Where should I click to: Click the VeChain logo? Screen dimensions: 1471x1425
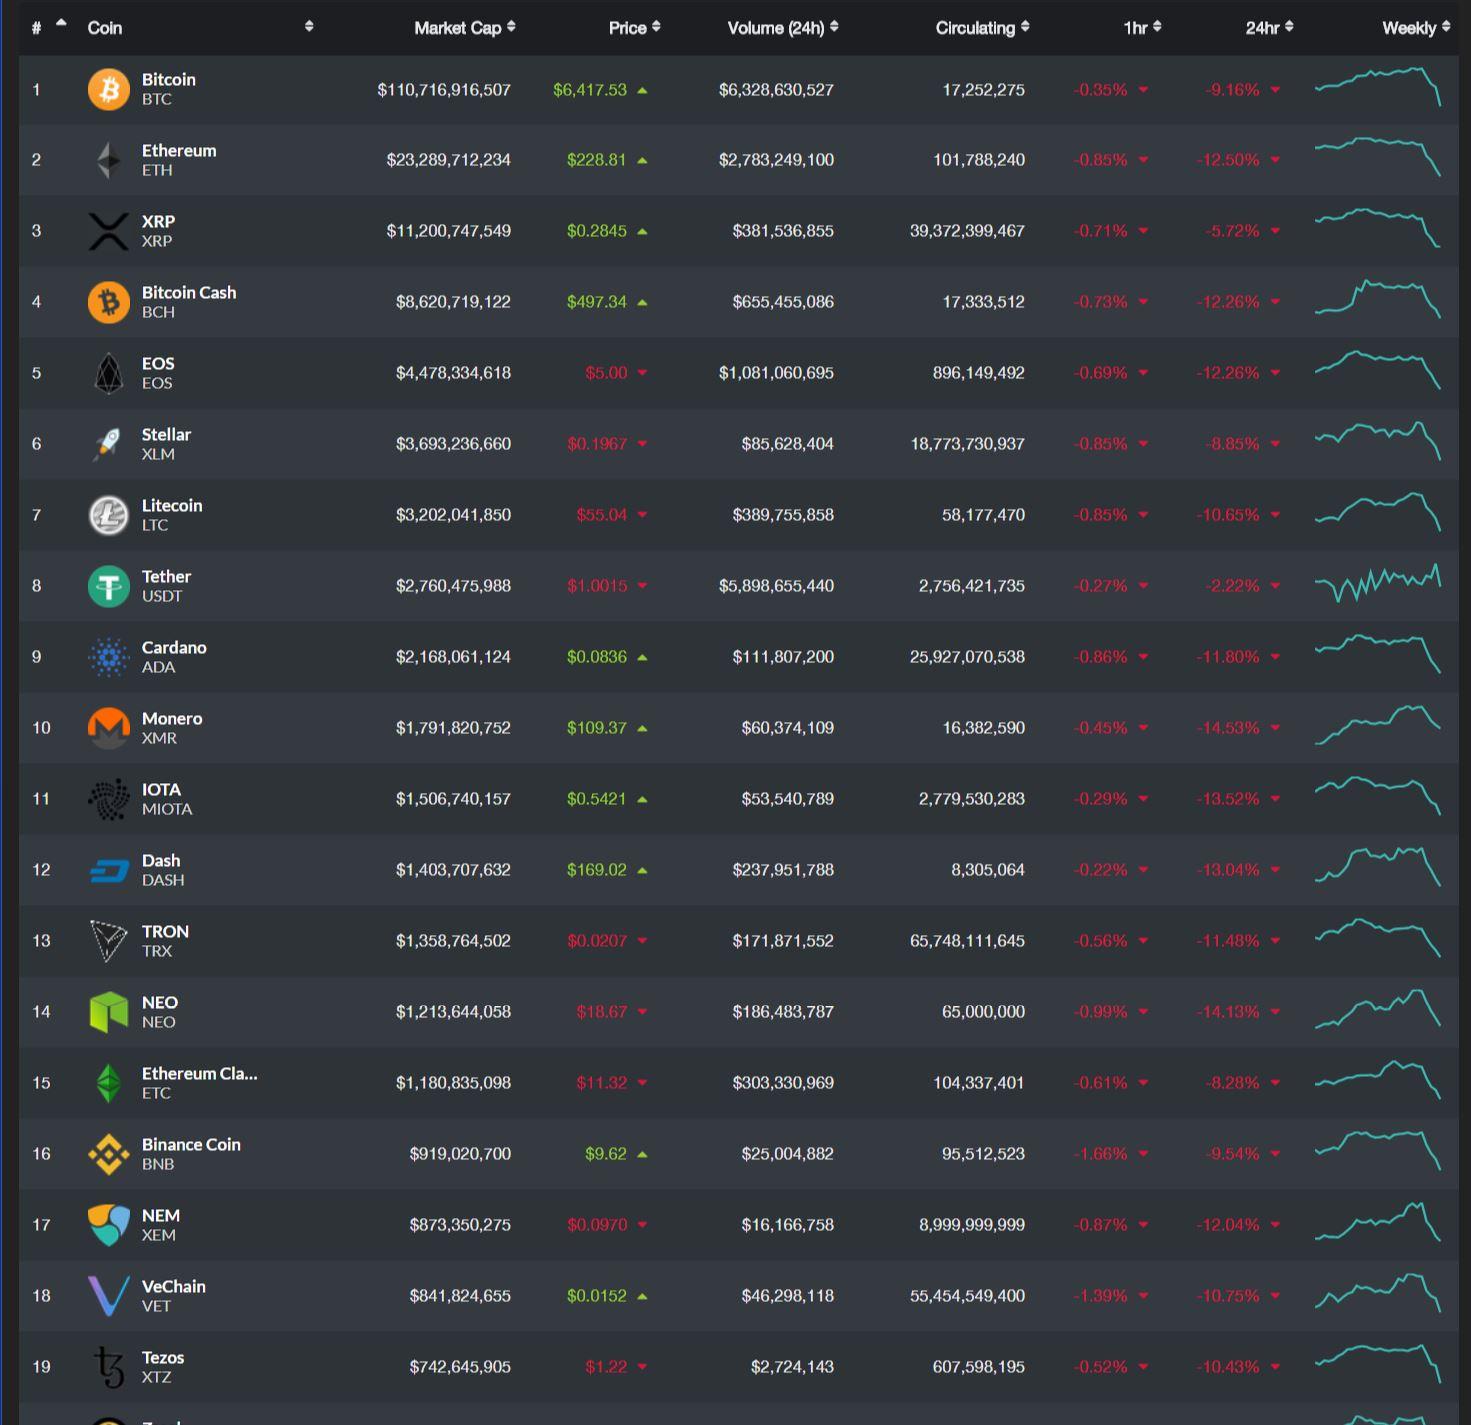click(x=109, y=1296)
